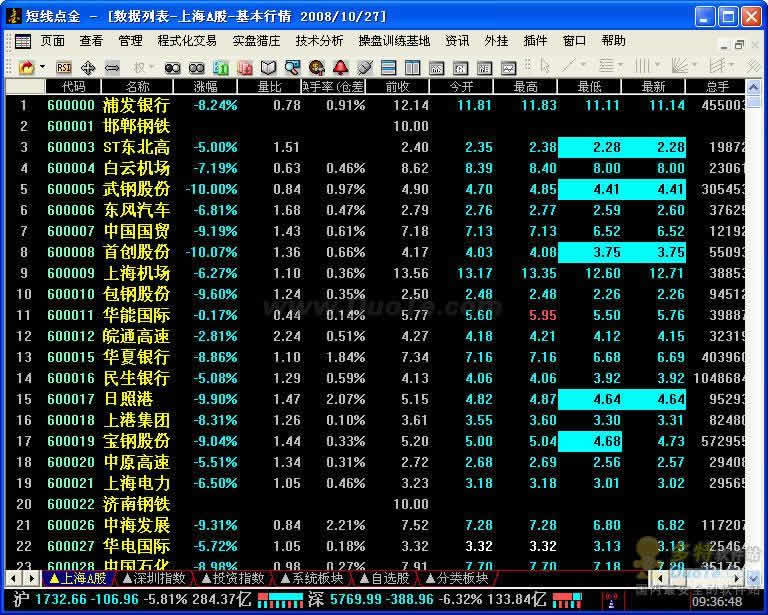Click the green-blue chart toolbar icon
768x615 pixels.
[220, 68]
